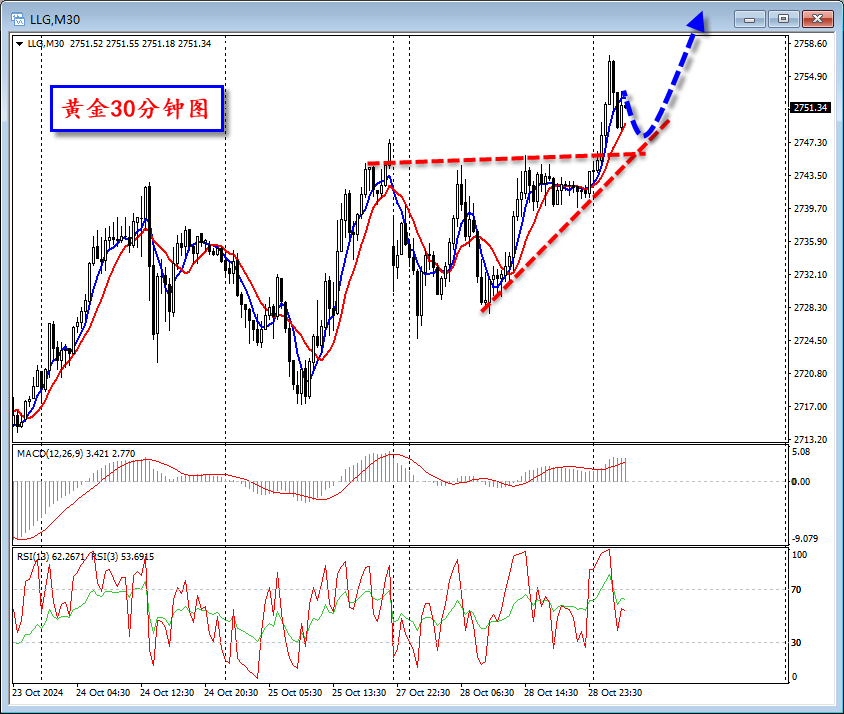Screen dimensions: 844x714
Task: Maximize the LLG,M30 chart window
Action: coord(783,19)
